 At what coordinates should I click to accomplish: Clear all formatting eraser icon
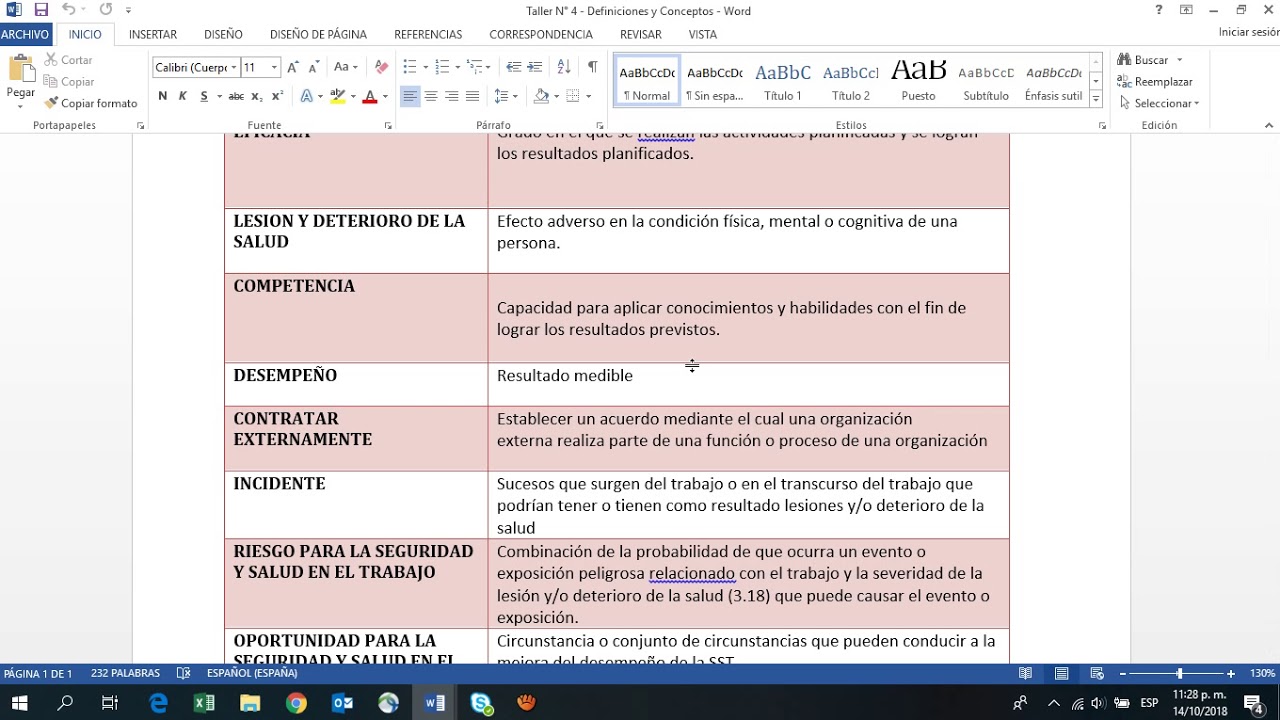pos(381,67)
